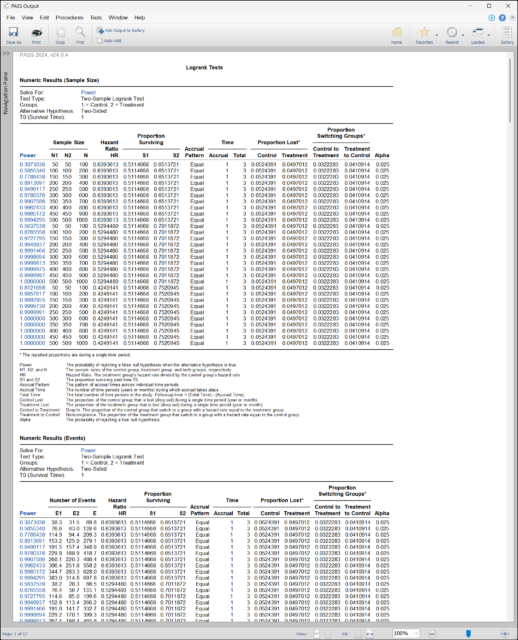The image size is (518, 640).
Task: Expand the Favorites dropdown arrow
Action: click(437, 36)
